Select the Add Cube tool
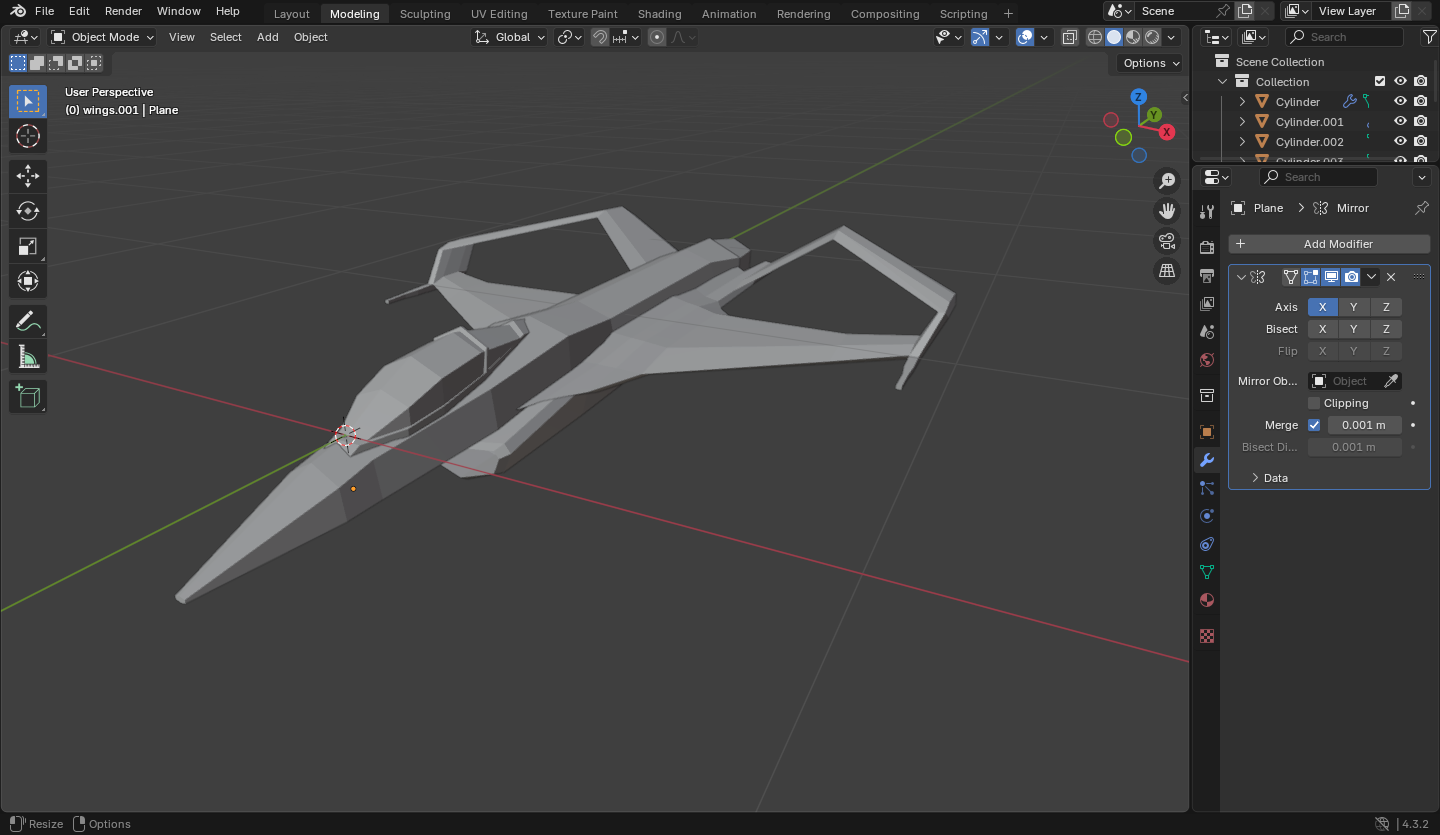The width and height of the screenshot is (1440, 835). pyautogui.click(x=28, y=396)
